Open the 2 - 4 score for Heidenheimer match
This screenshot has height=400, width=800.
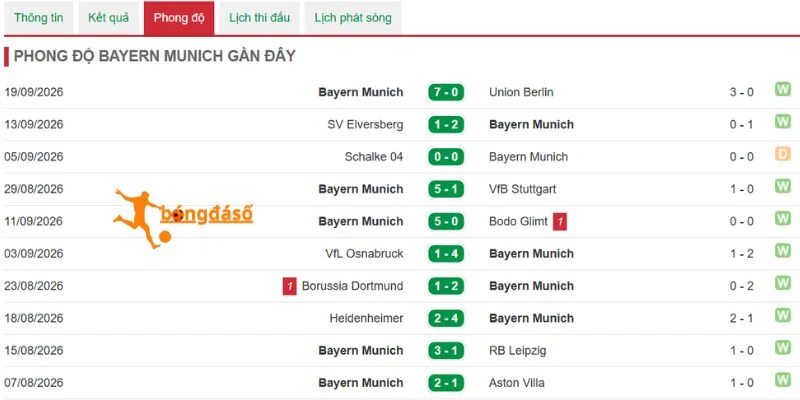tap(446, 318)
